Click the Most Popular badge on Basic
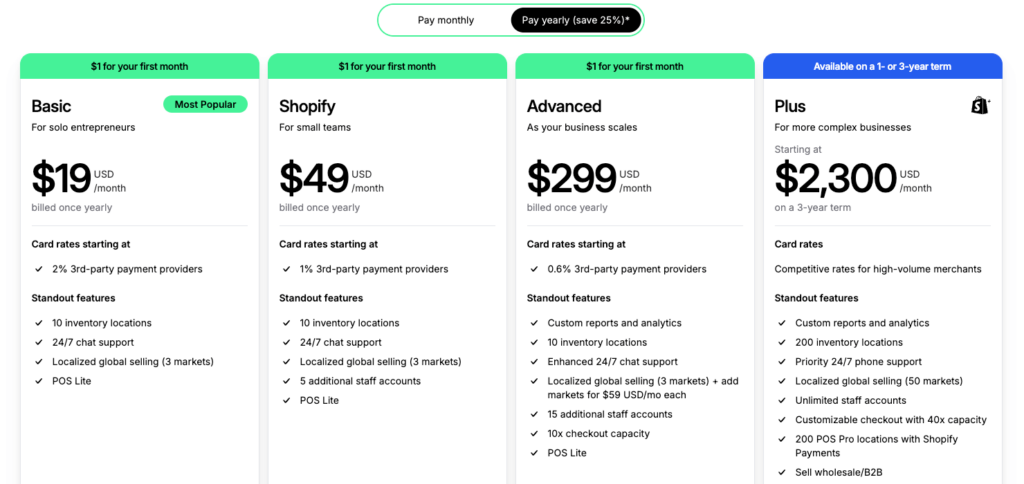Screen dimensions: 1024x484 [205, 105]
